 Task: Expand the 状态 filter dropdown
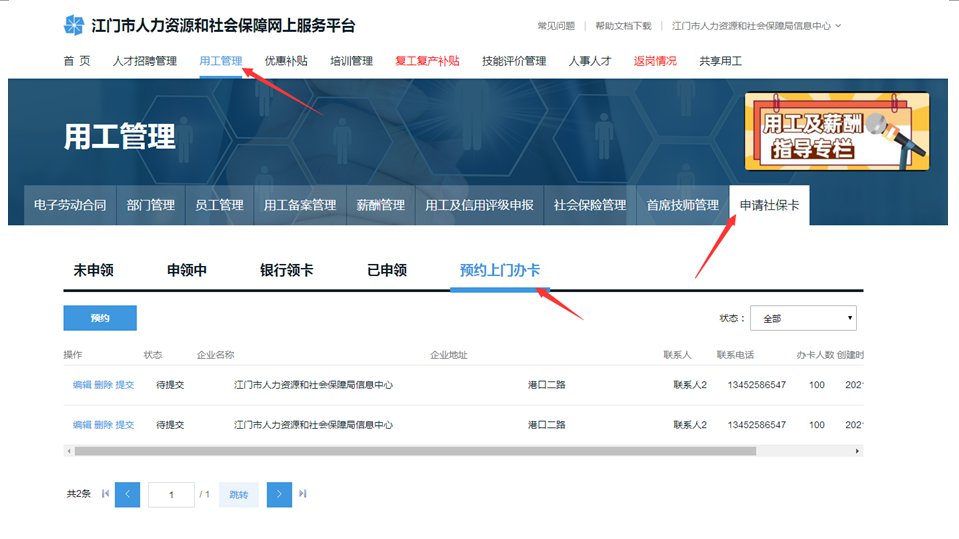click(803, 318)
